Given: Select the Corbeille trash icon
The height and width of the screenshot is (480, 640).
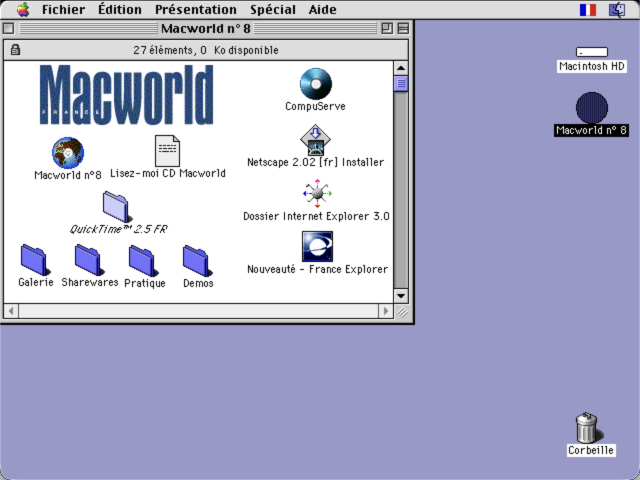Looking at the screenshot, I should [x=588, y=427].
